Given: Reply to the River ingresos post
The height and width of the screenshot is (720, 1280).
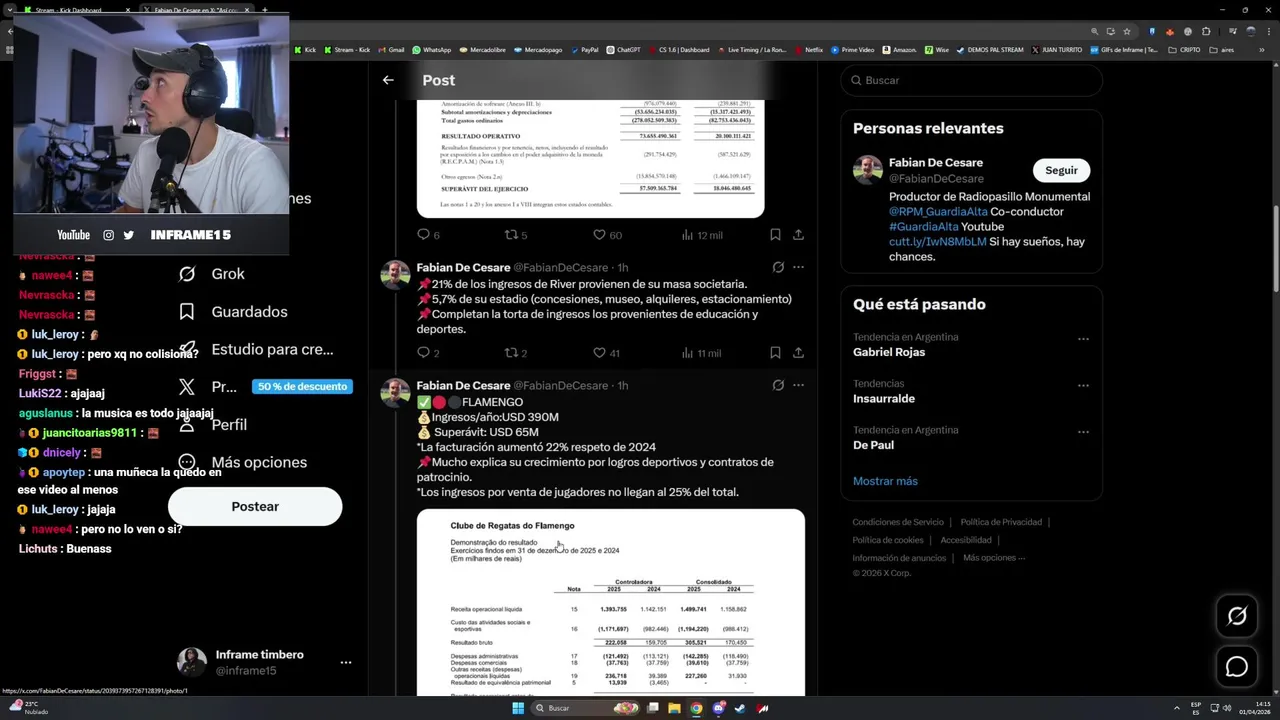Looking at the screenshot, I should pyautogui.click(x=428, y=353).
